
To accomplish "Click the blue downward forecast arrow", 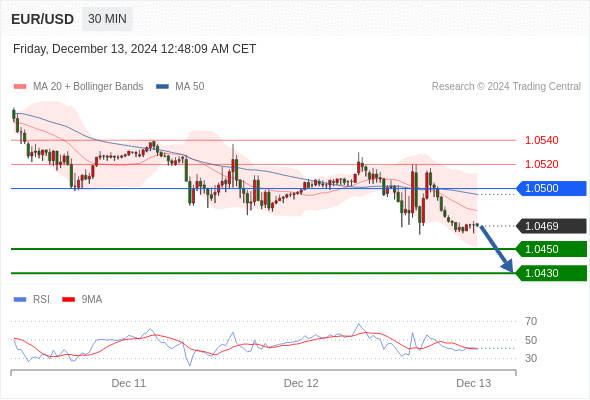I will pyautogui.click(x=496, y=248).
